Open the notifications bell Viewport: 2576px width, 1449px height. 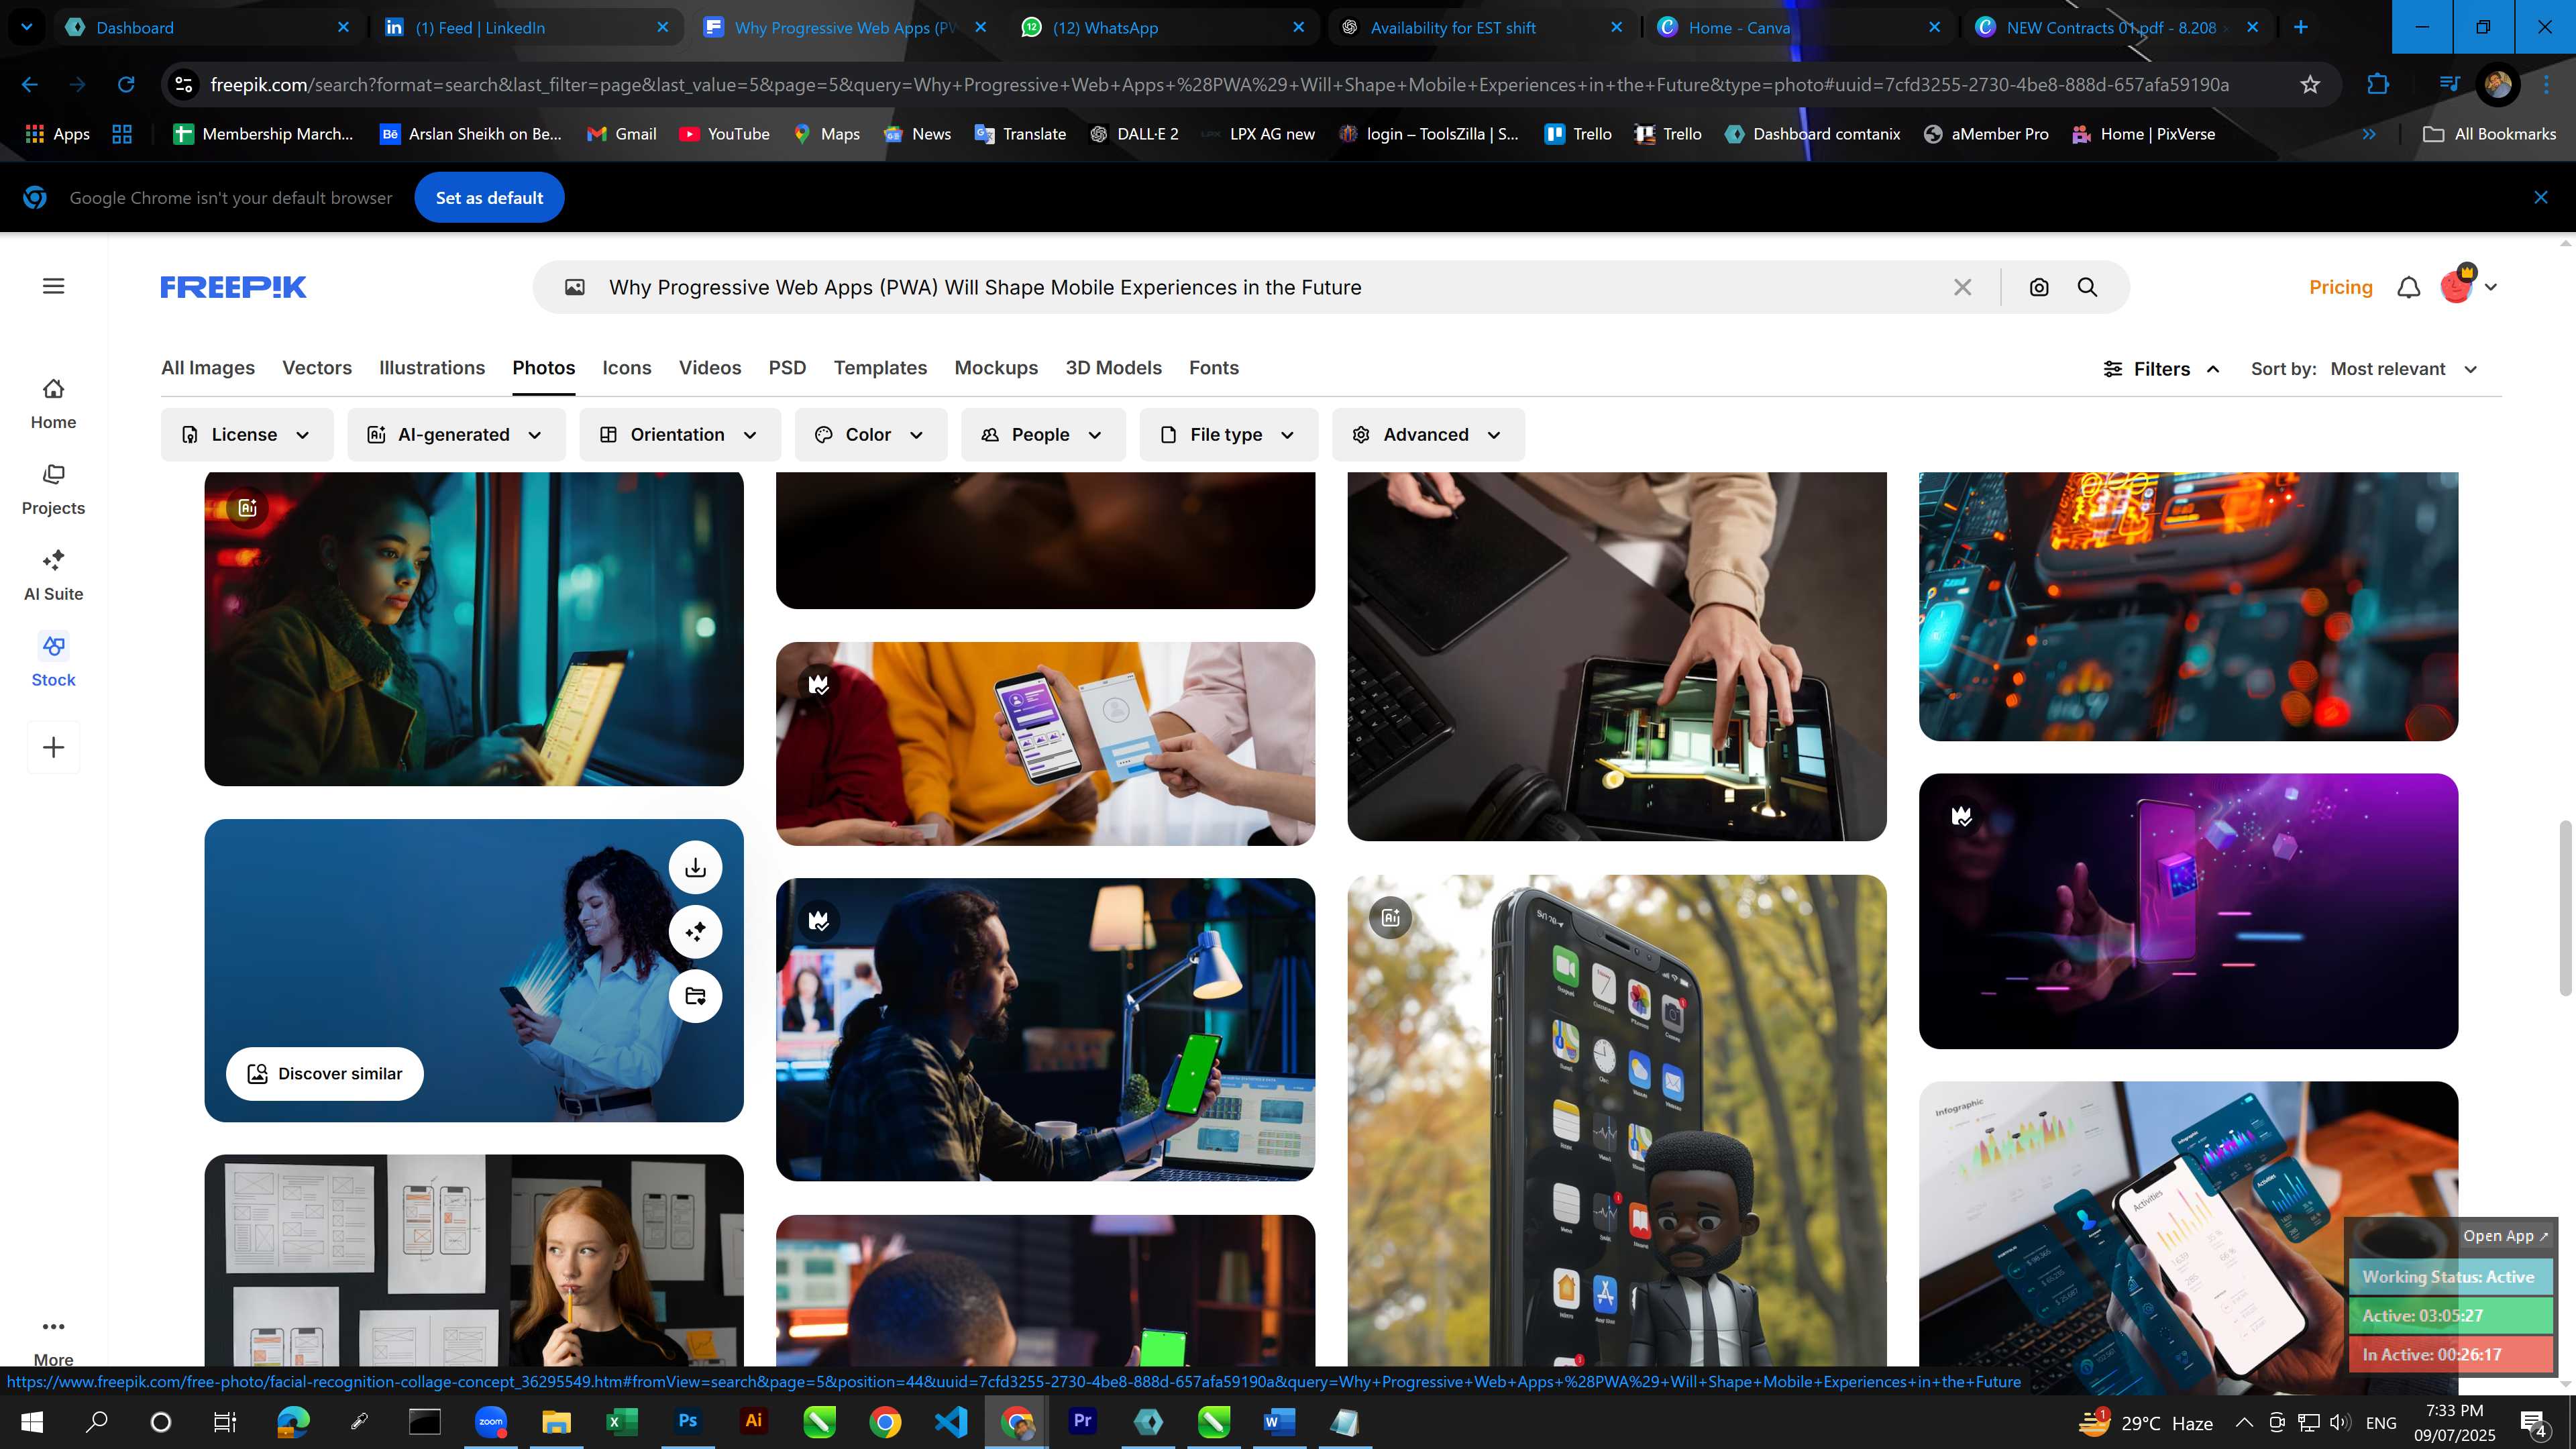pos(2409,287)
